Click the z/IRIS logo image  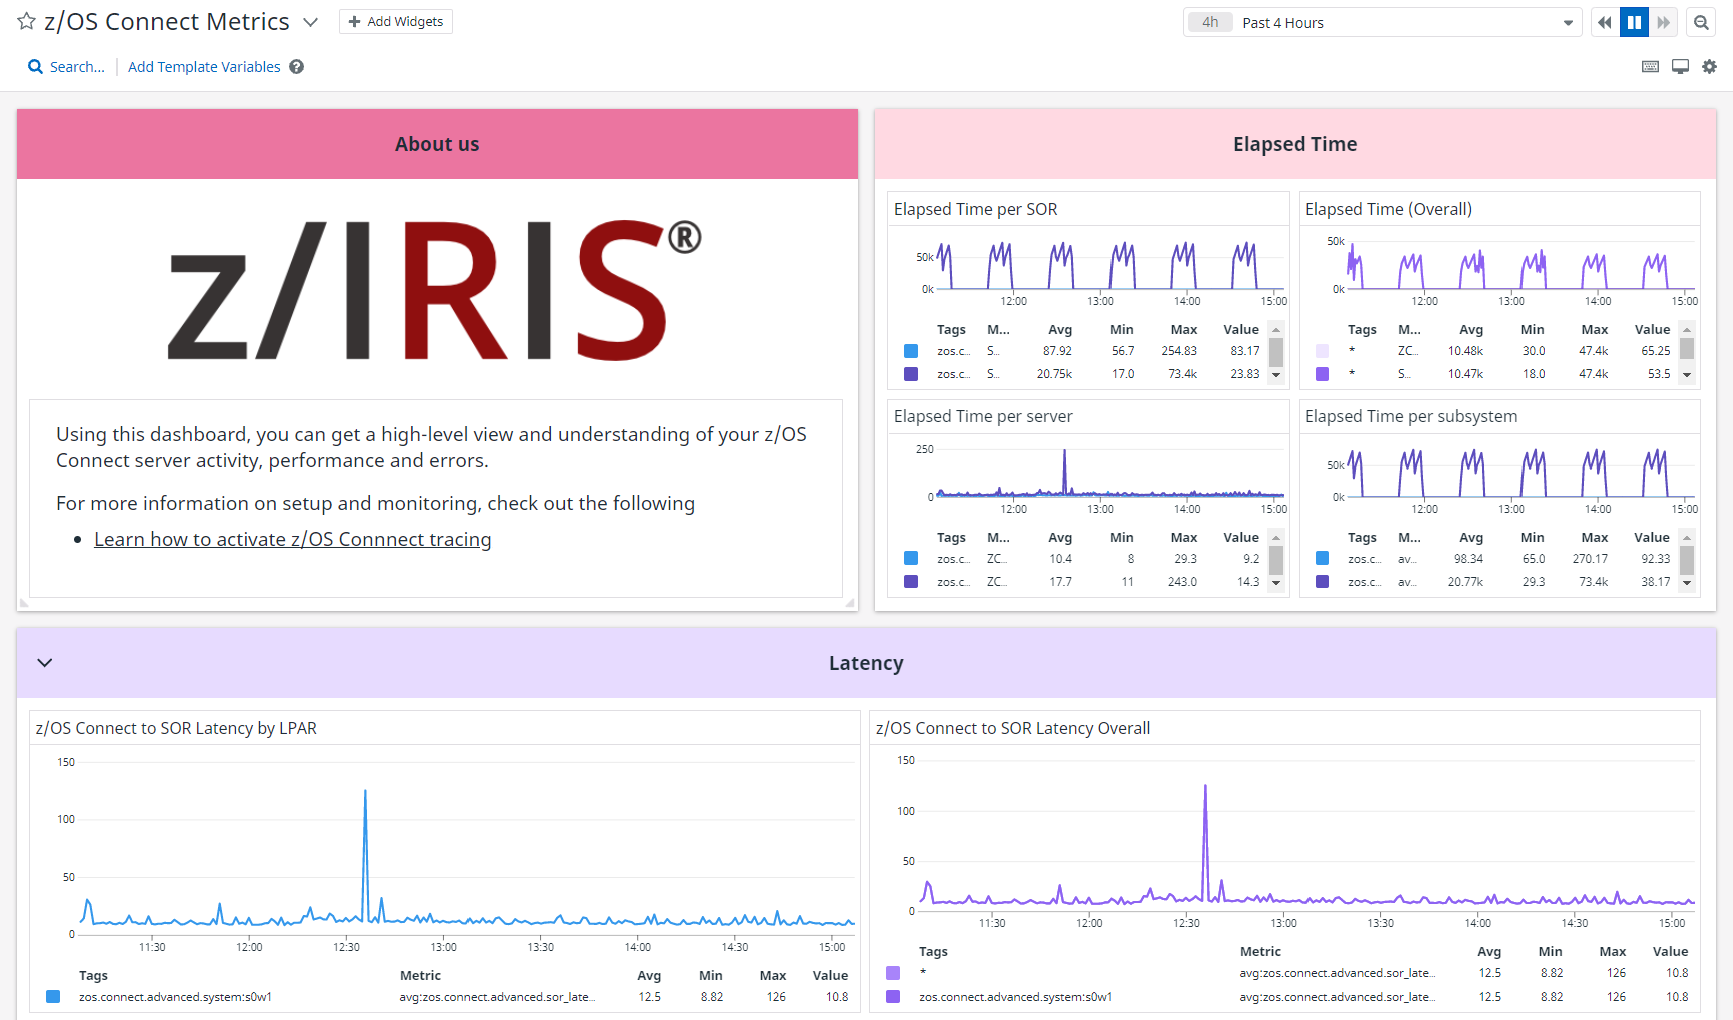435,290
